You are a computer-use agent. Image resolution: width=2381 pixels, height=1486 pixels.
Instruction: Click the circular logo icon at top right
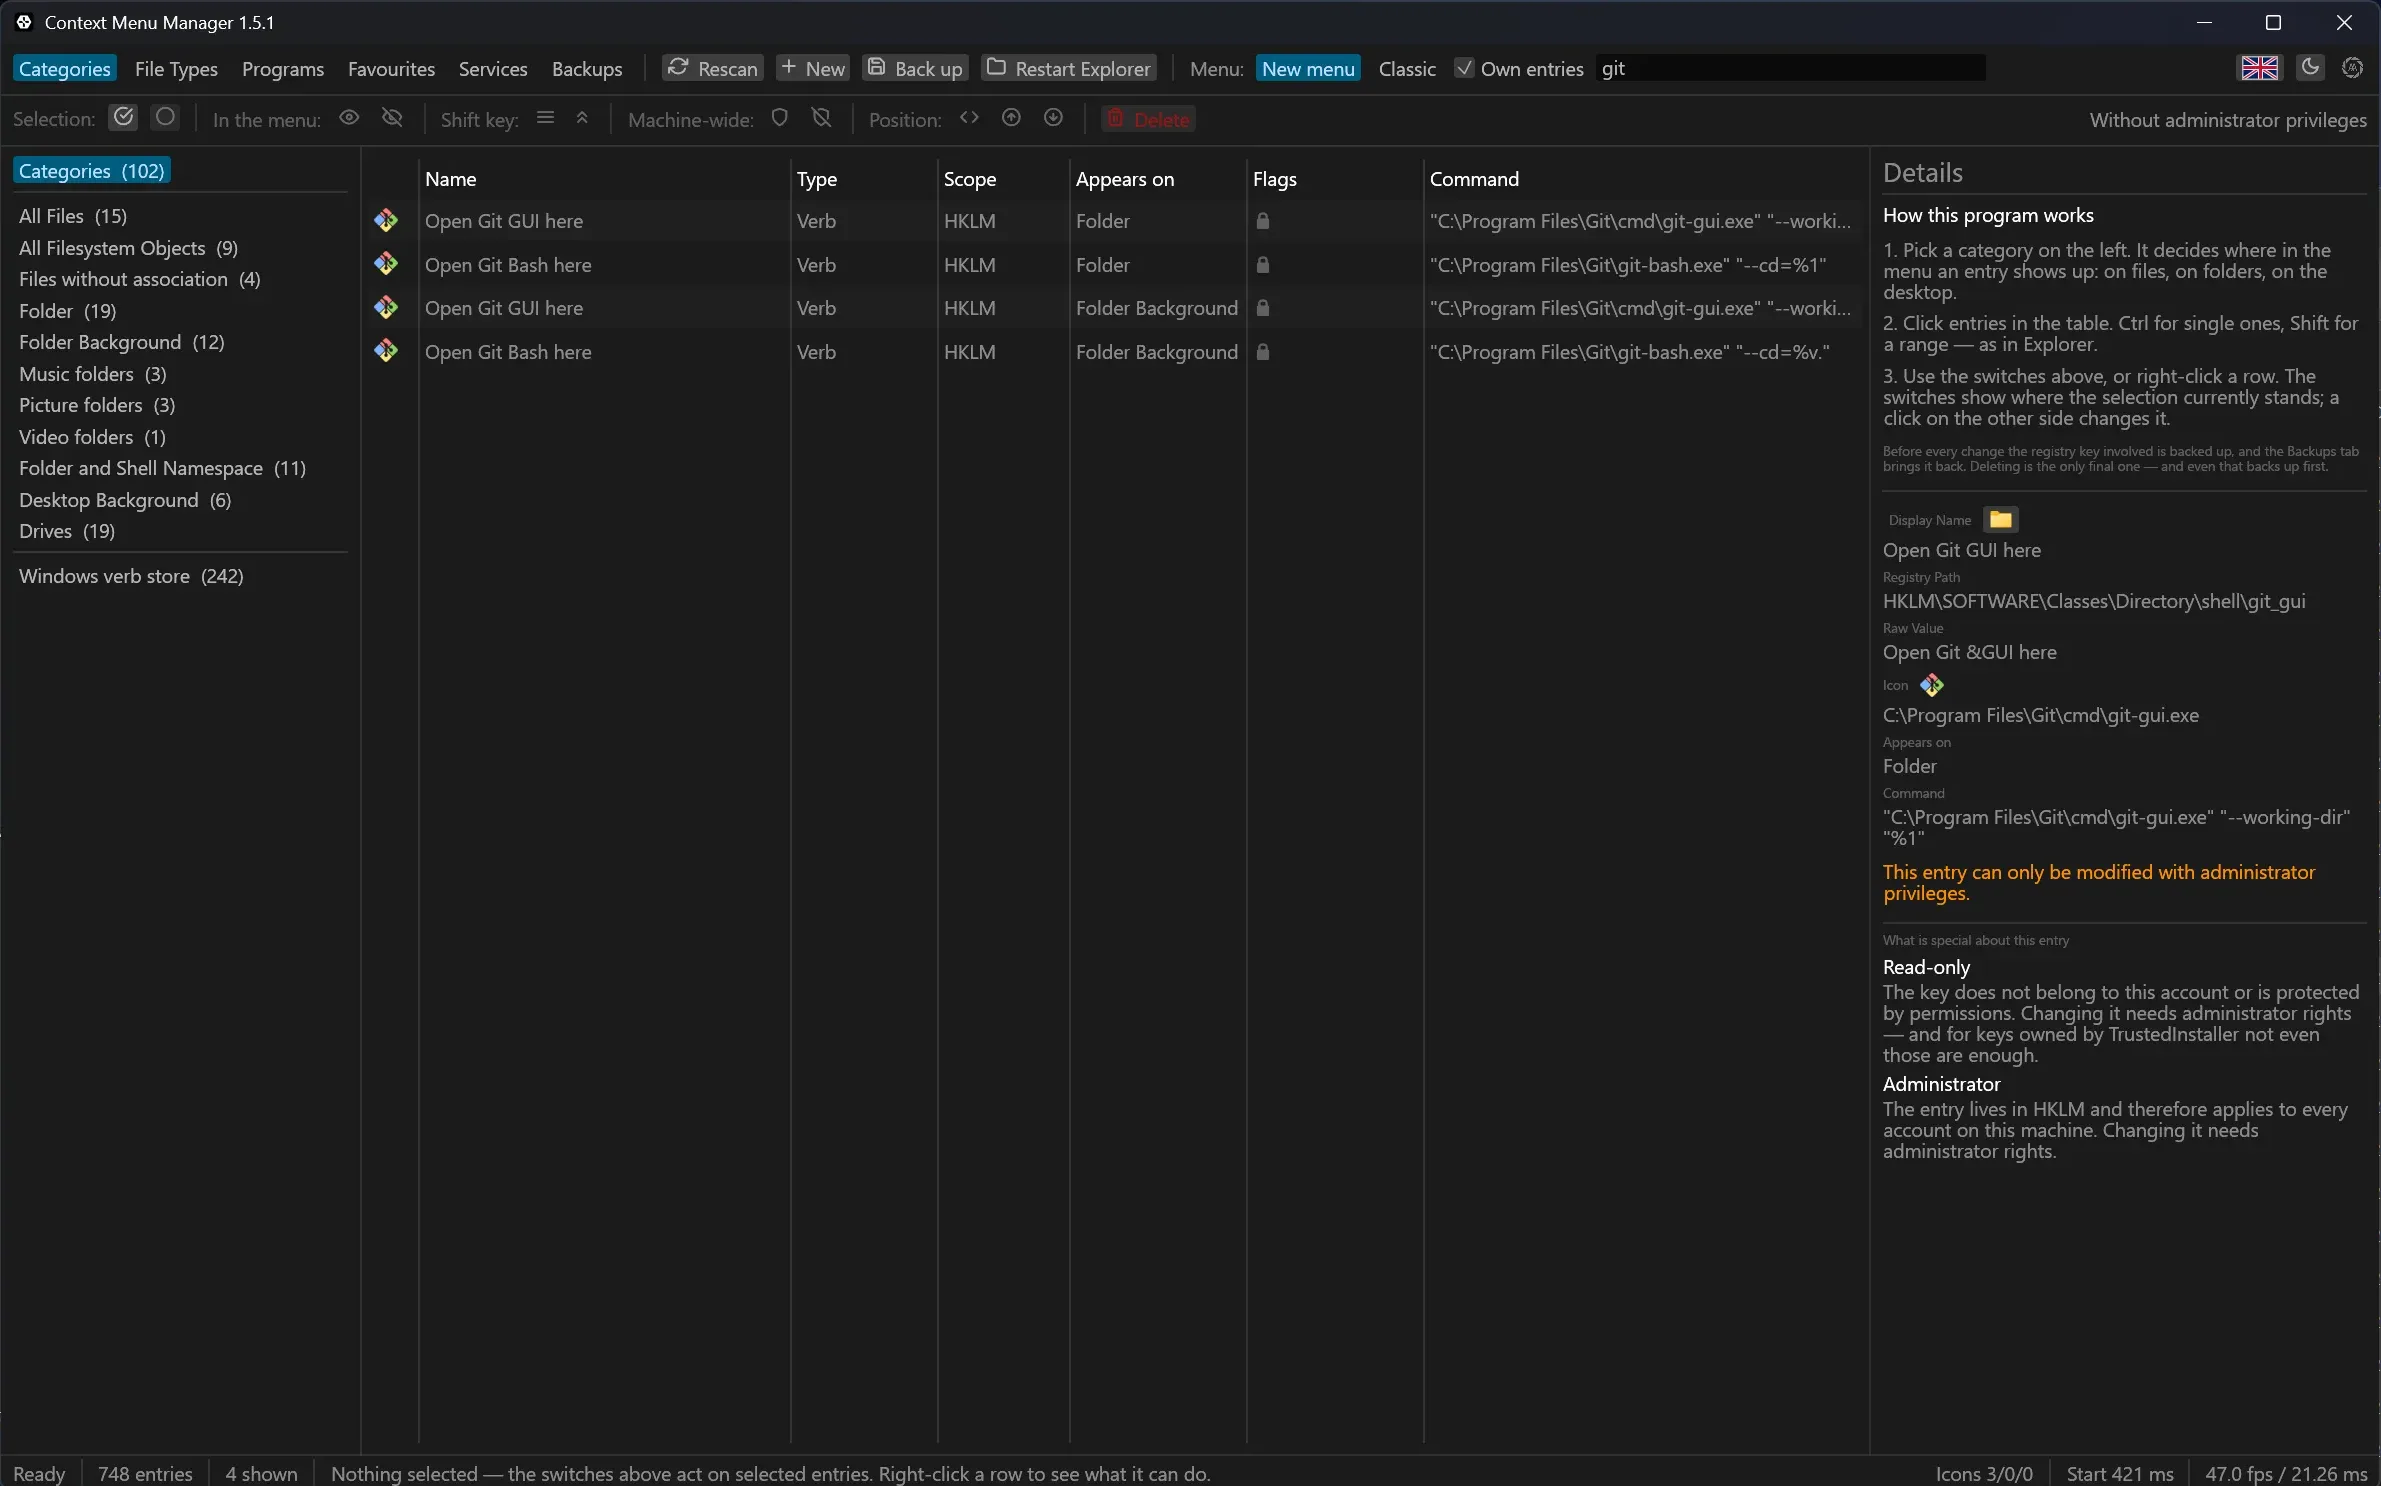[x=2353, y=67]
